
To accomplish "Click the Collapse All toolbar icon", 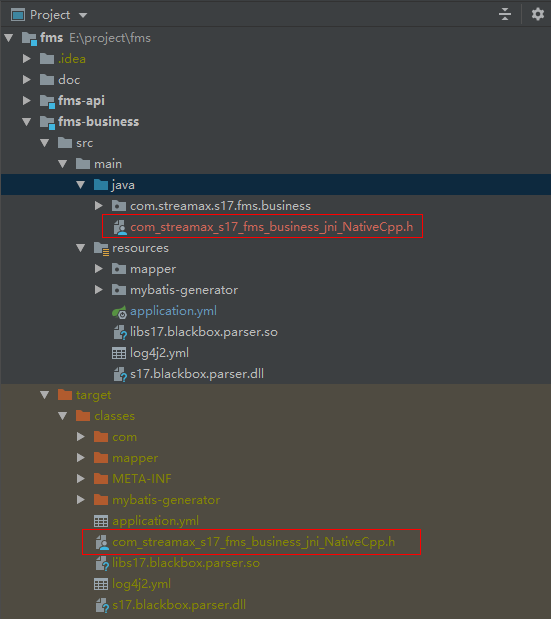I will [x=505, y=14].
